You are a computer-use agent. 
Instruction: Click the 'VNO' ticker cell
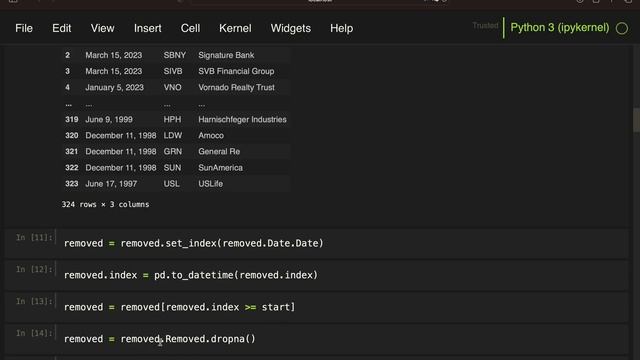pyautogui.click(x=172, y=87)
